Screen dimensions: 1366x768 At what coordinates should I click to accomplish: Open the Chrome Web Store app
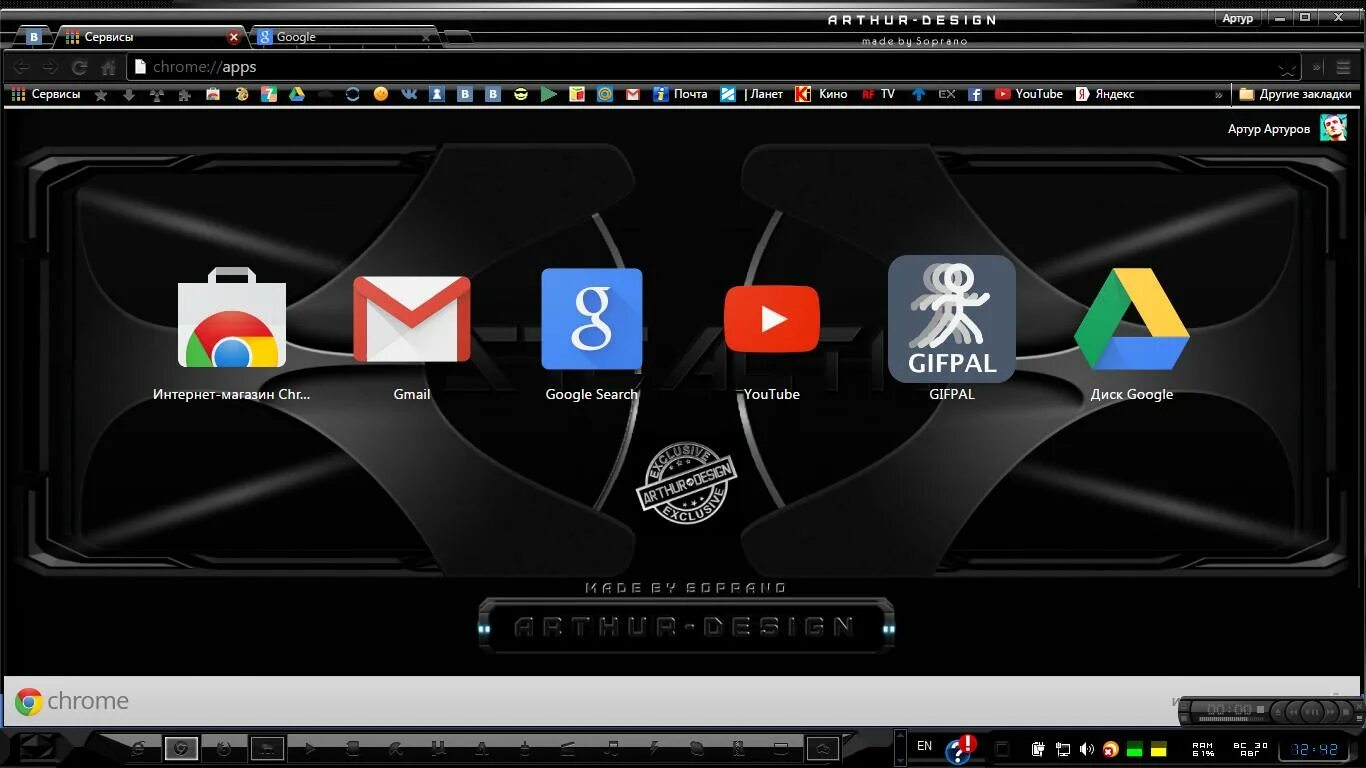[x=231, y=318]
